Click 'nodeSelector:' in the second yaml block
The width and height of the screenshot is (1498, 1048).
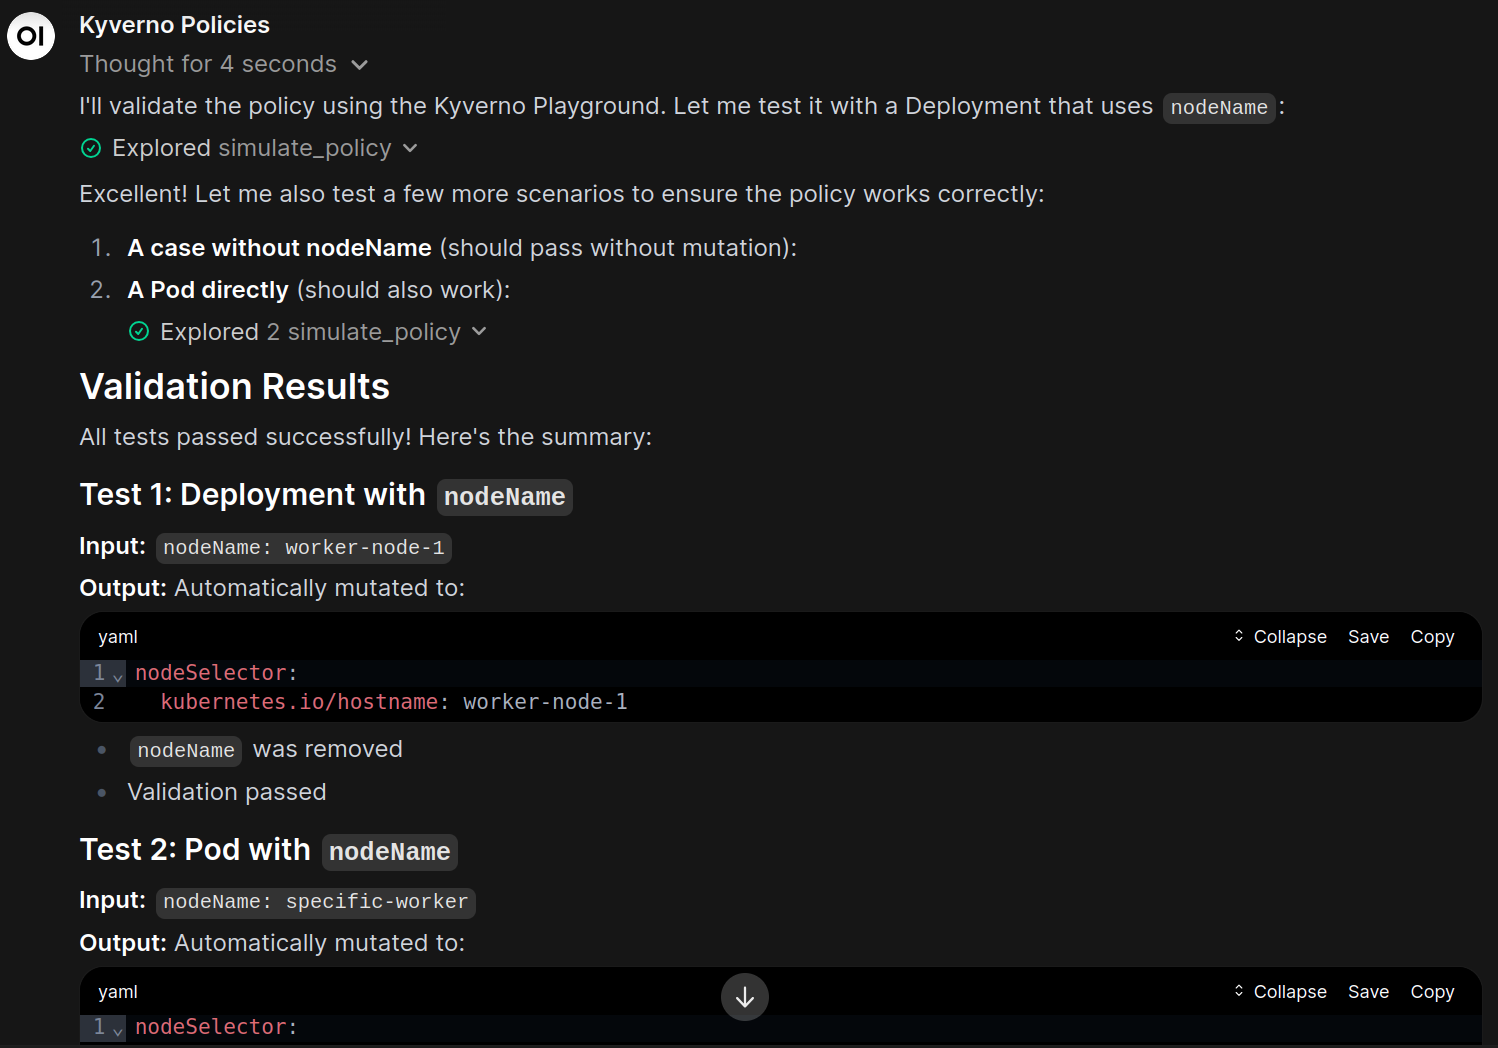(x=217, y=1027)
